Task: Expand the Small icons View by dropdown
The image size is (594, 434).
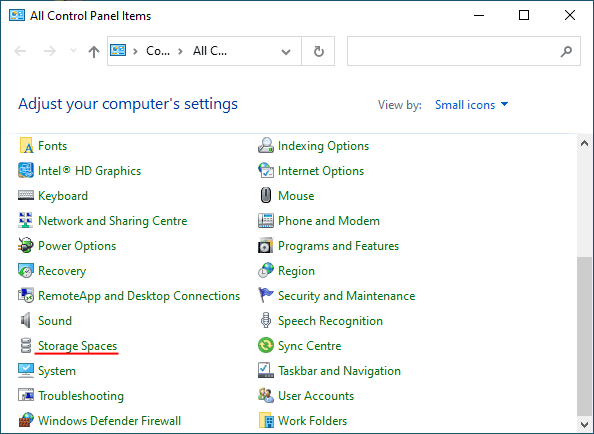Action: pyautogui.click(x=471, y=105)
